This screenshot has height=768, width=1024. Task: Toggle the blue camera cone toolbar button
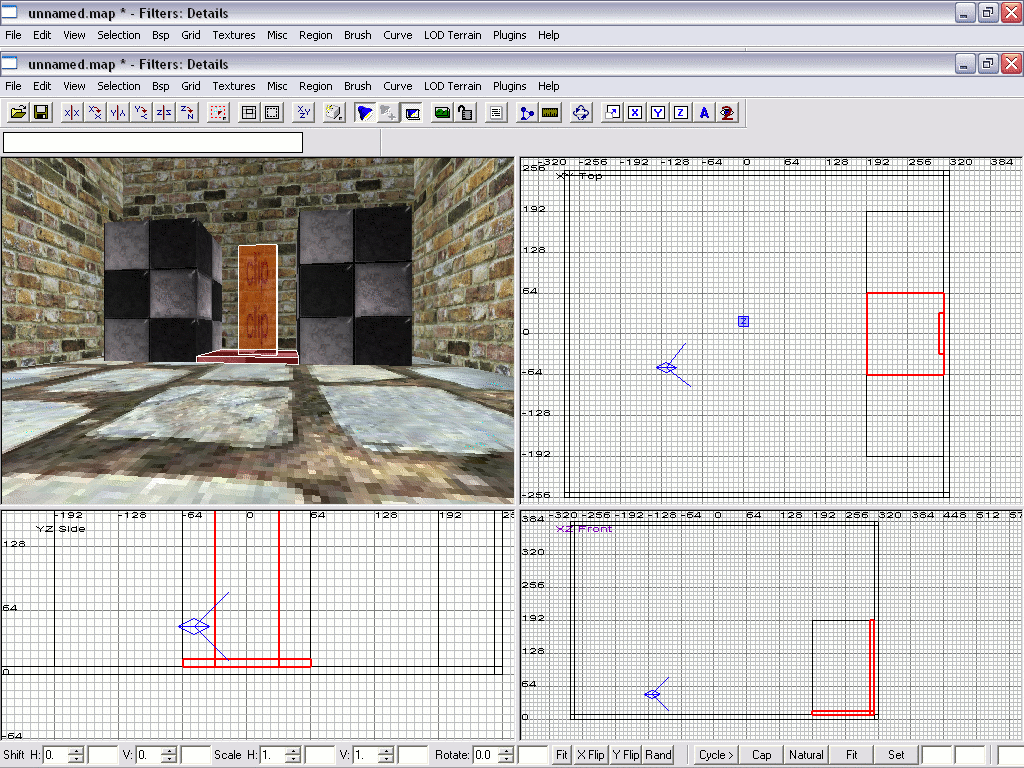tap(365, 113)
